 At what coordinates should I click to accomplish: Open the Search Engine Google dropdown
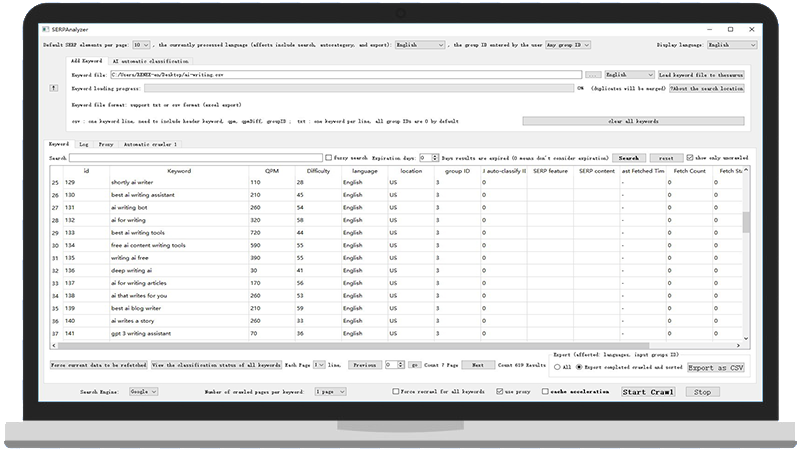tap(143, 391)
